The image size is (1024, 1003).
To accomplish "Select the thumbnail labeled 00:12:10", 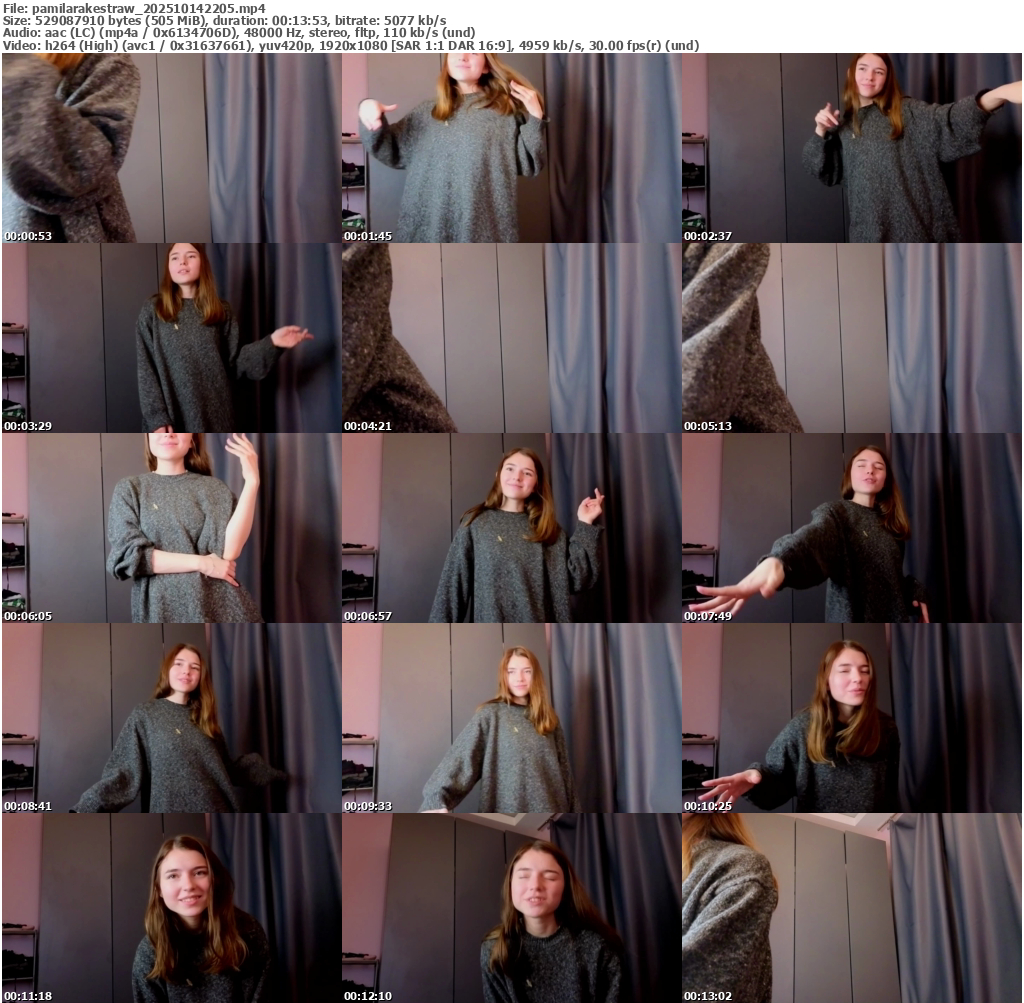I will point(511,908).
